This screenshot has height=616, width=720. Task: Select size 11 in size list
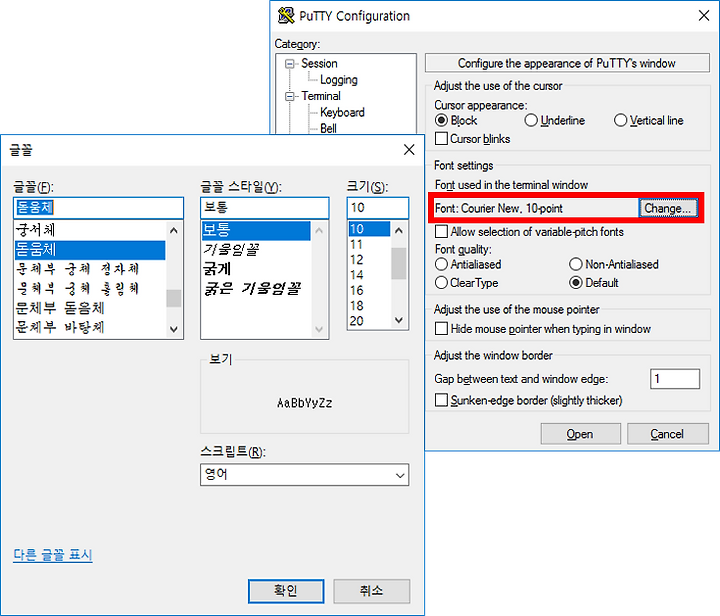[369, 244]
